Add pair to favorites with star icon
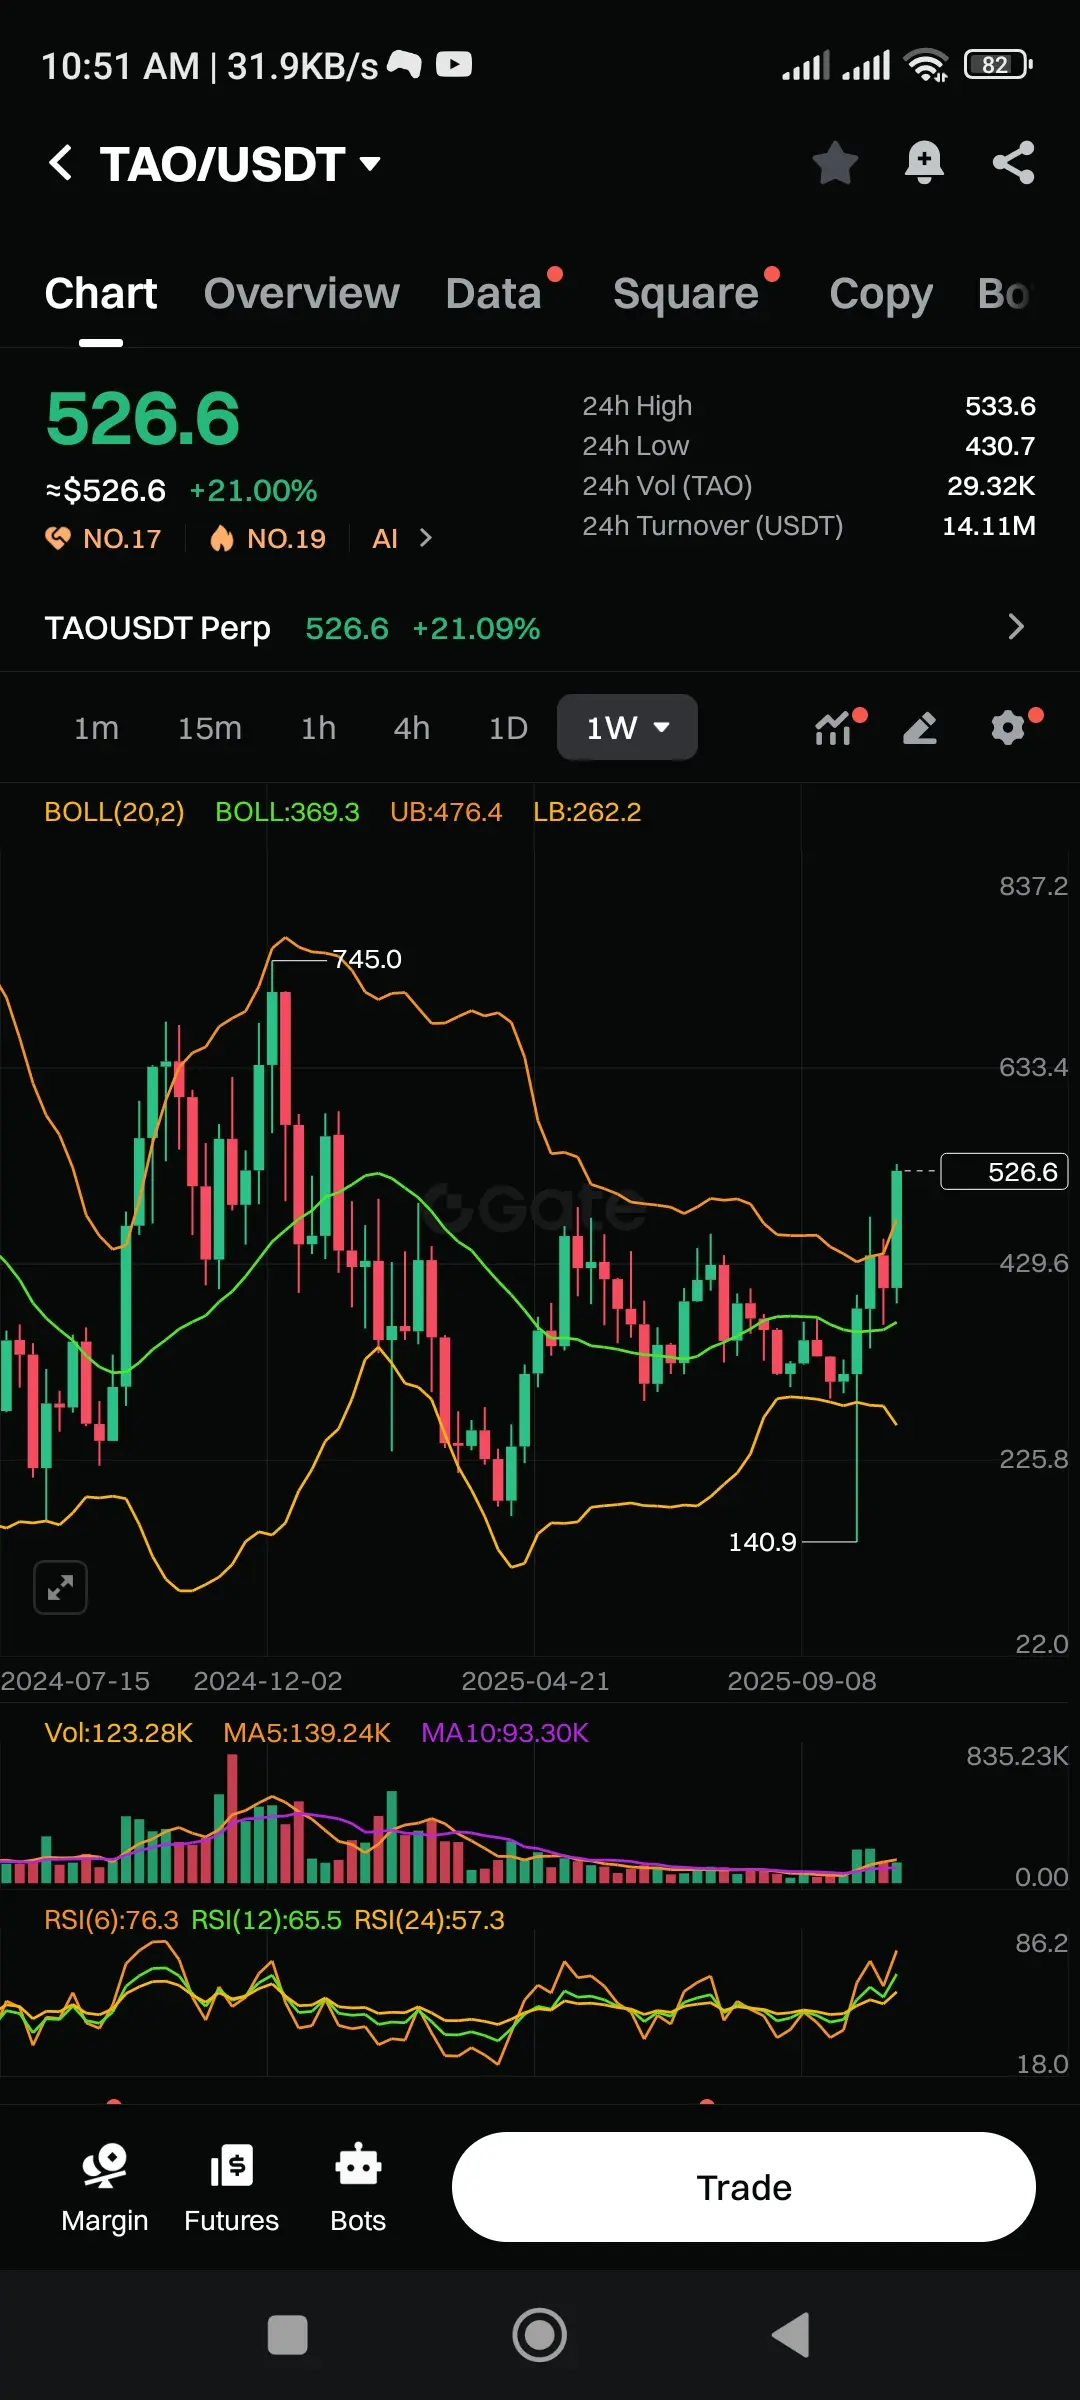The image size is (1080, 2400). (x=835, y=163)
